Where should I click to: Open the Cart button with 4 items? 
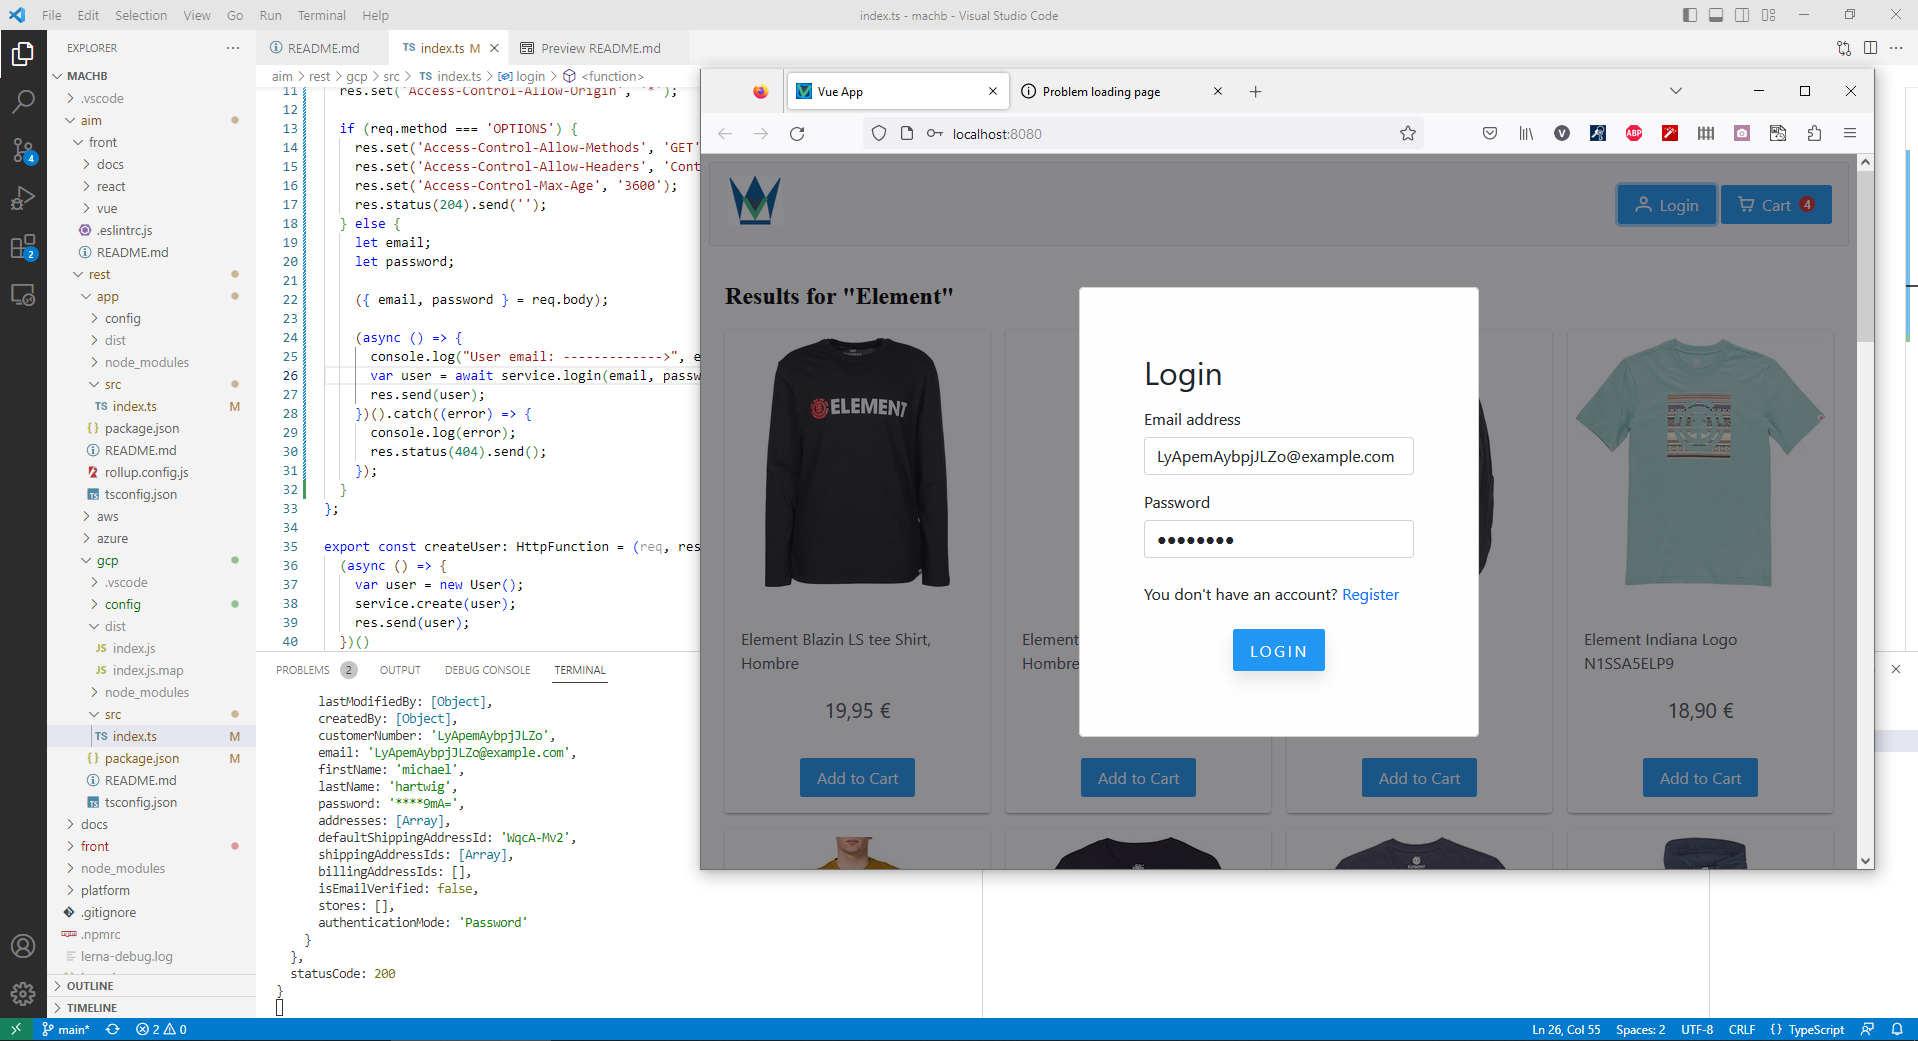(x=1776, y=205)
